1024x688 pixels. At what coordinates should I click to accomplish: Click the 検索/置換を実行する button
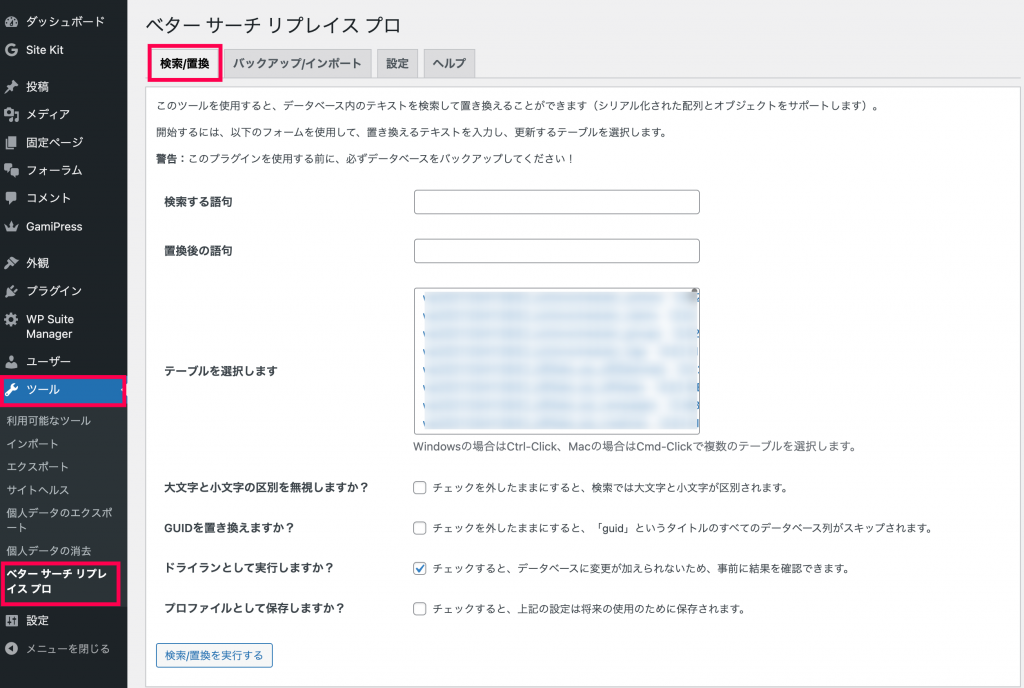coord(214,655)
